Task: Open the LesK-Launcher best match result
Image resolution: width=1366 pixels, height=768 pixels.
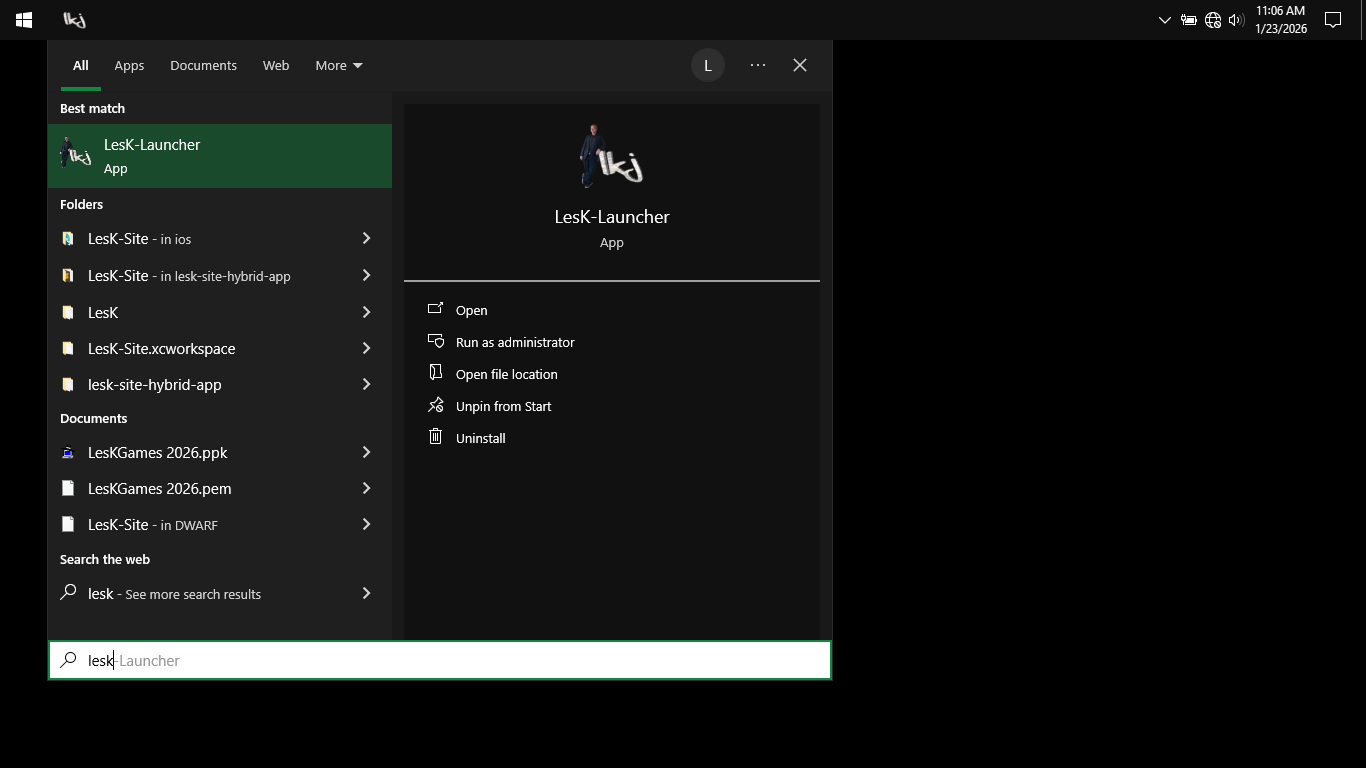Action: pos(220,156)
